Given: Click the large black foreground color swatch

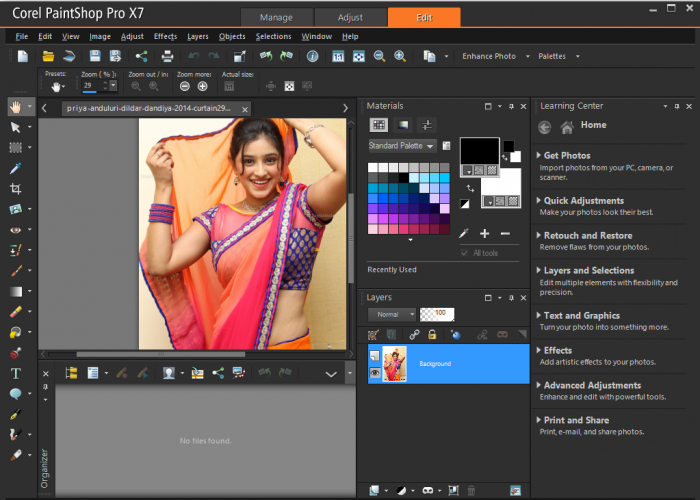Looking at the screenshot, I should pos(479,152).
